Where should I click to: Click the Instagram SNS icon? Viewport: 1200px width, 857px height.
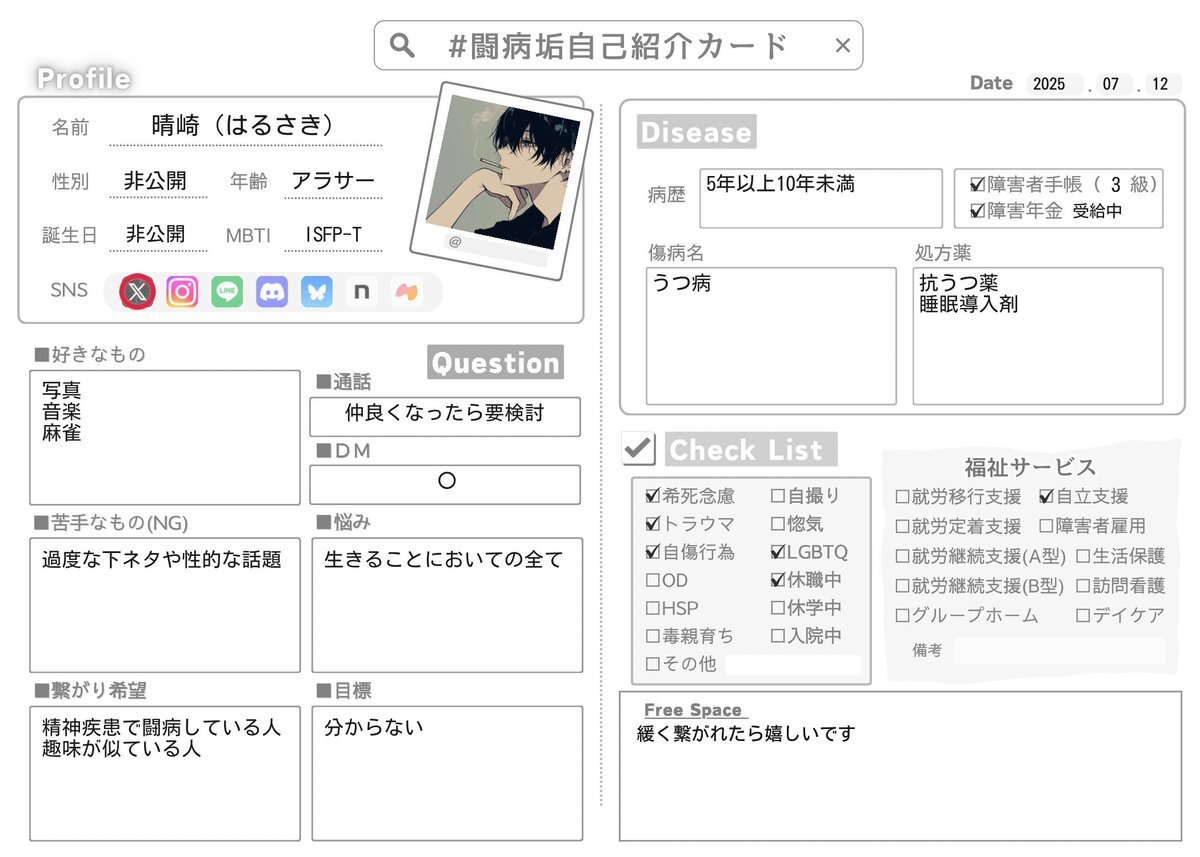click(182, 291)
